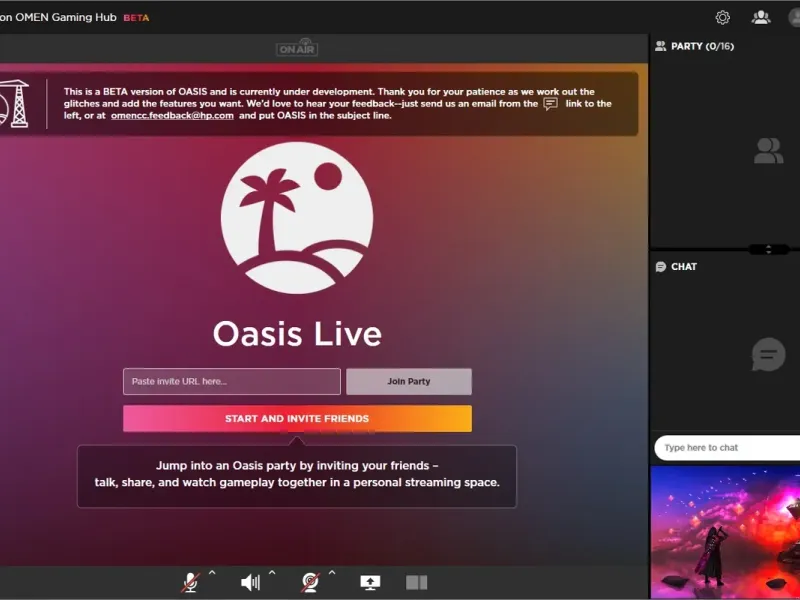Click the party/chat panel resize handle

tap(768, 249)
